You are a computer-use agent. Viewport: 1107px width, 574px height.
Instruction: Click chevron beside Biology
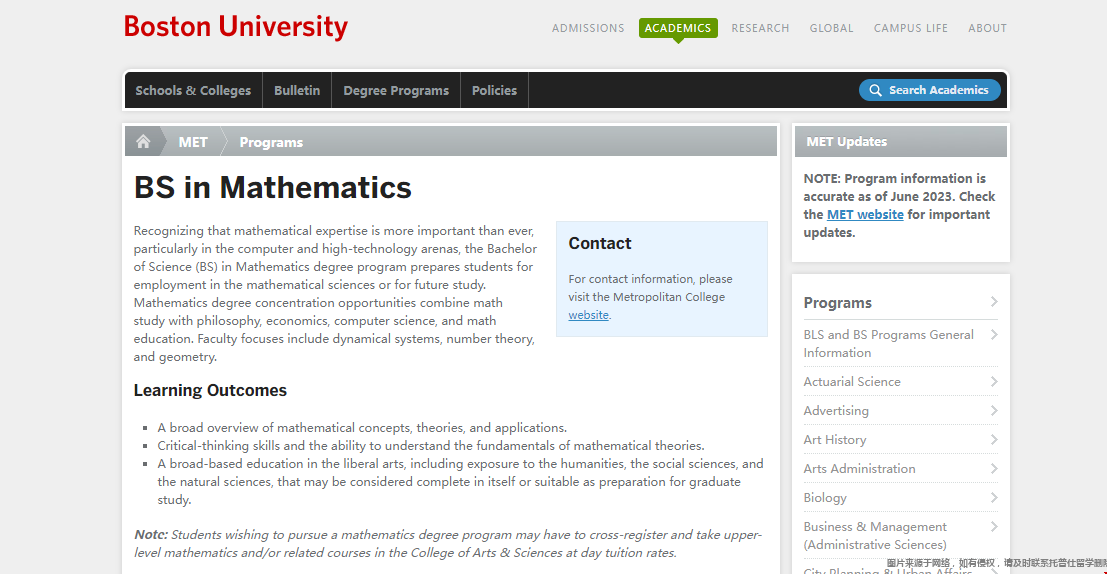click(x=993, y=497)
